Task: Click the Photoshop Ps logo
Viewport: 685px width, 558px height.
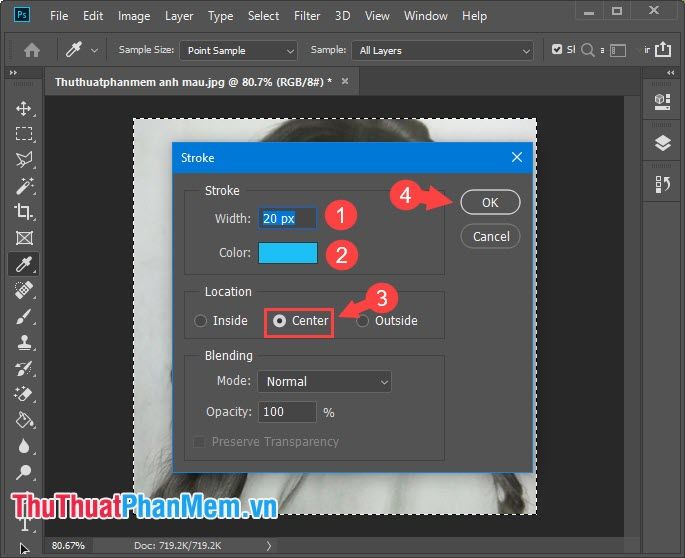Action: coord(22,15)
